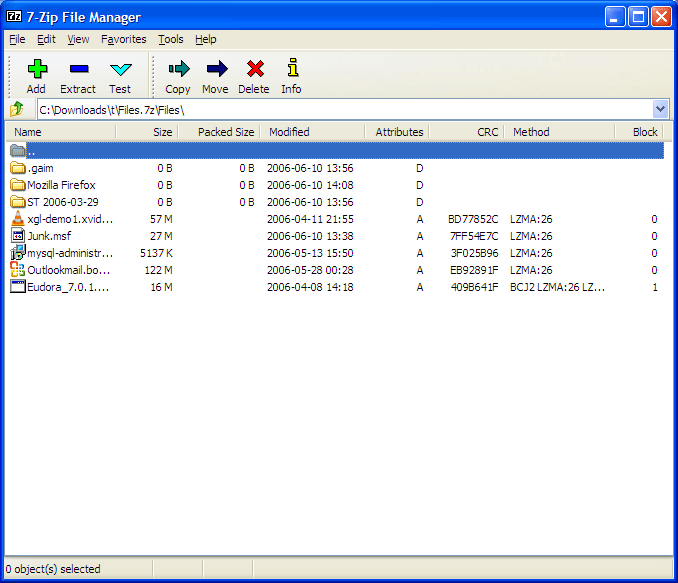Click the Mozilla Firefox folder icon
This screenshot has width=678, height=583.
17,185
